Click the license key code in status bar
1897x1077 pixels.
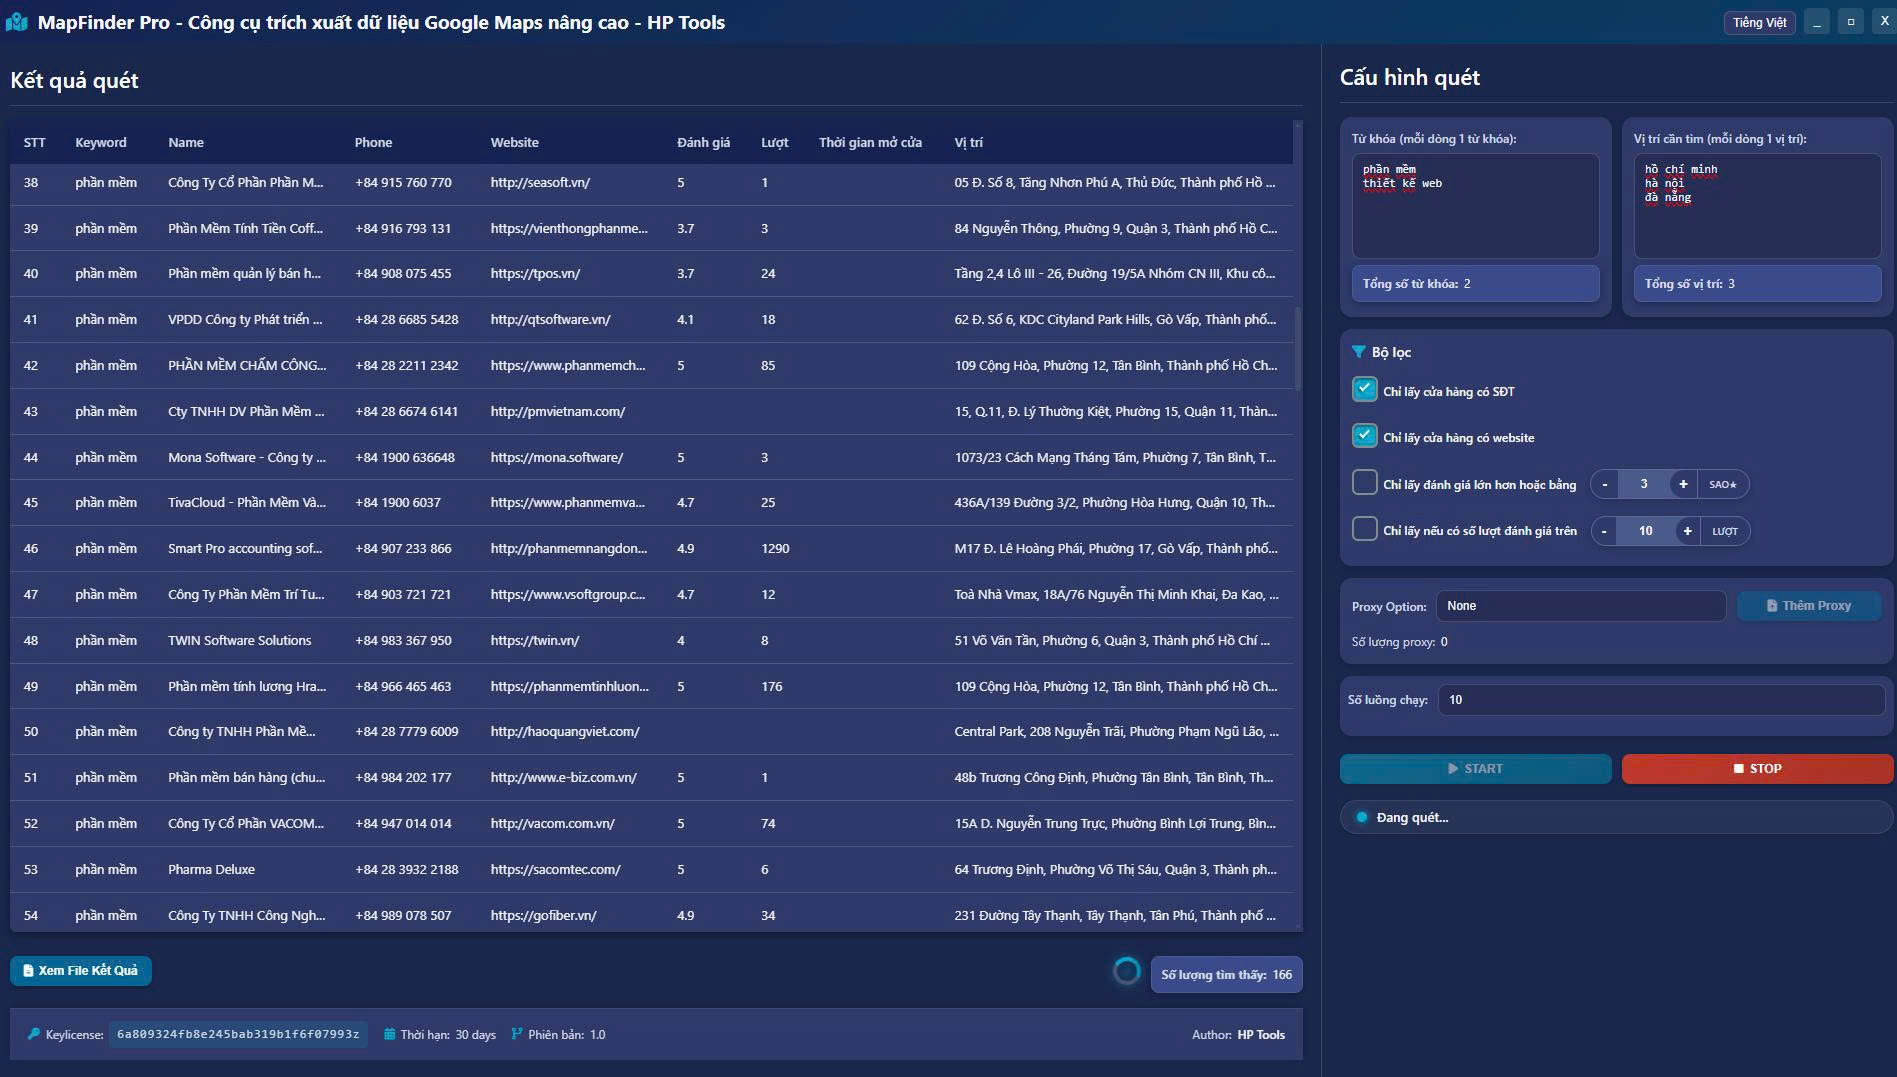[238, 1034]
